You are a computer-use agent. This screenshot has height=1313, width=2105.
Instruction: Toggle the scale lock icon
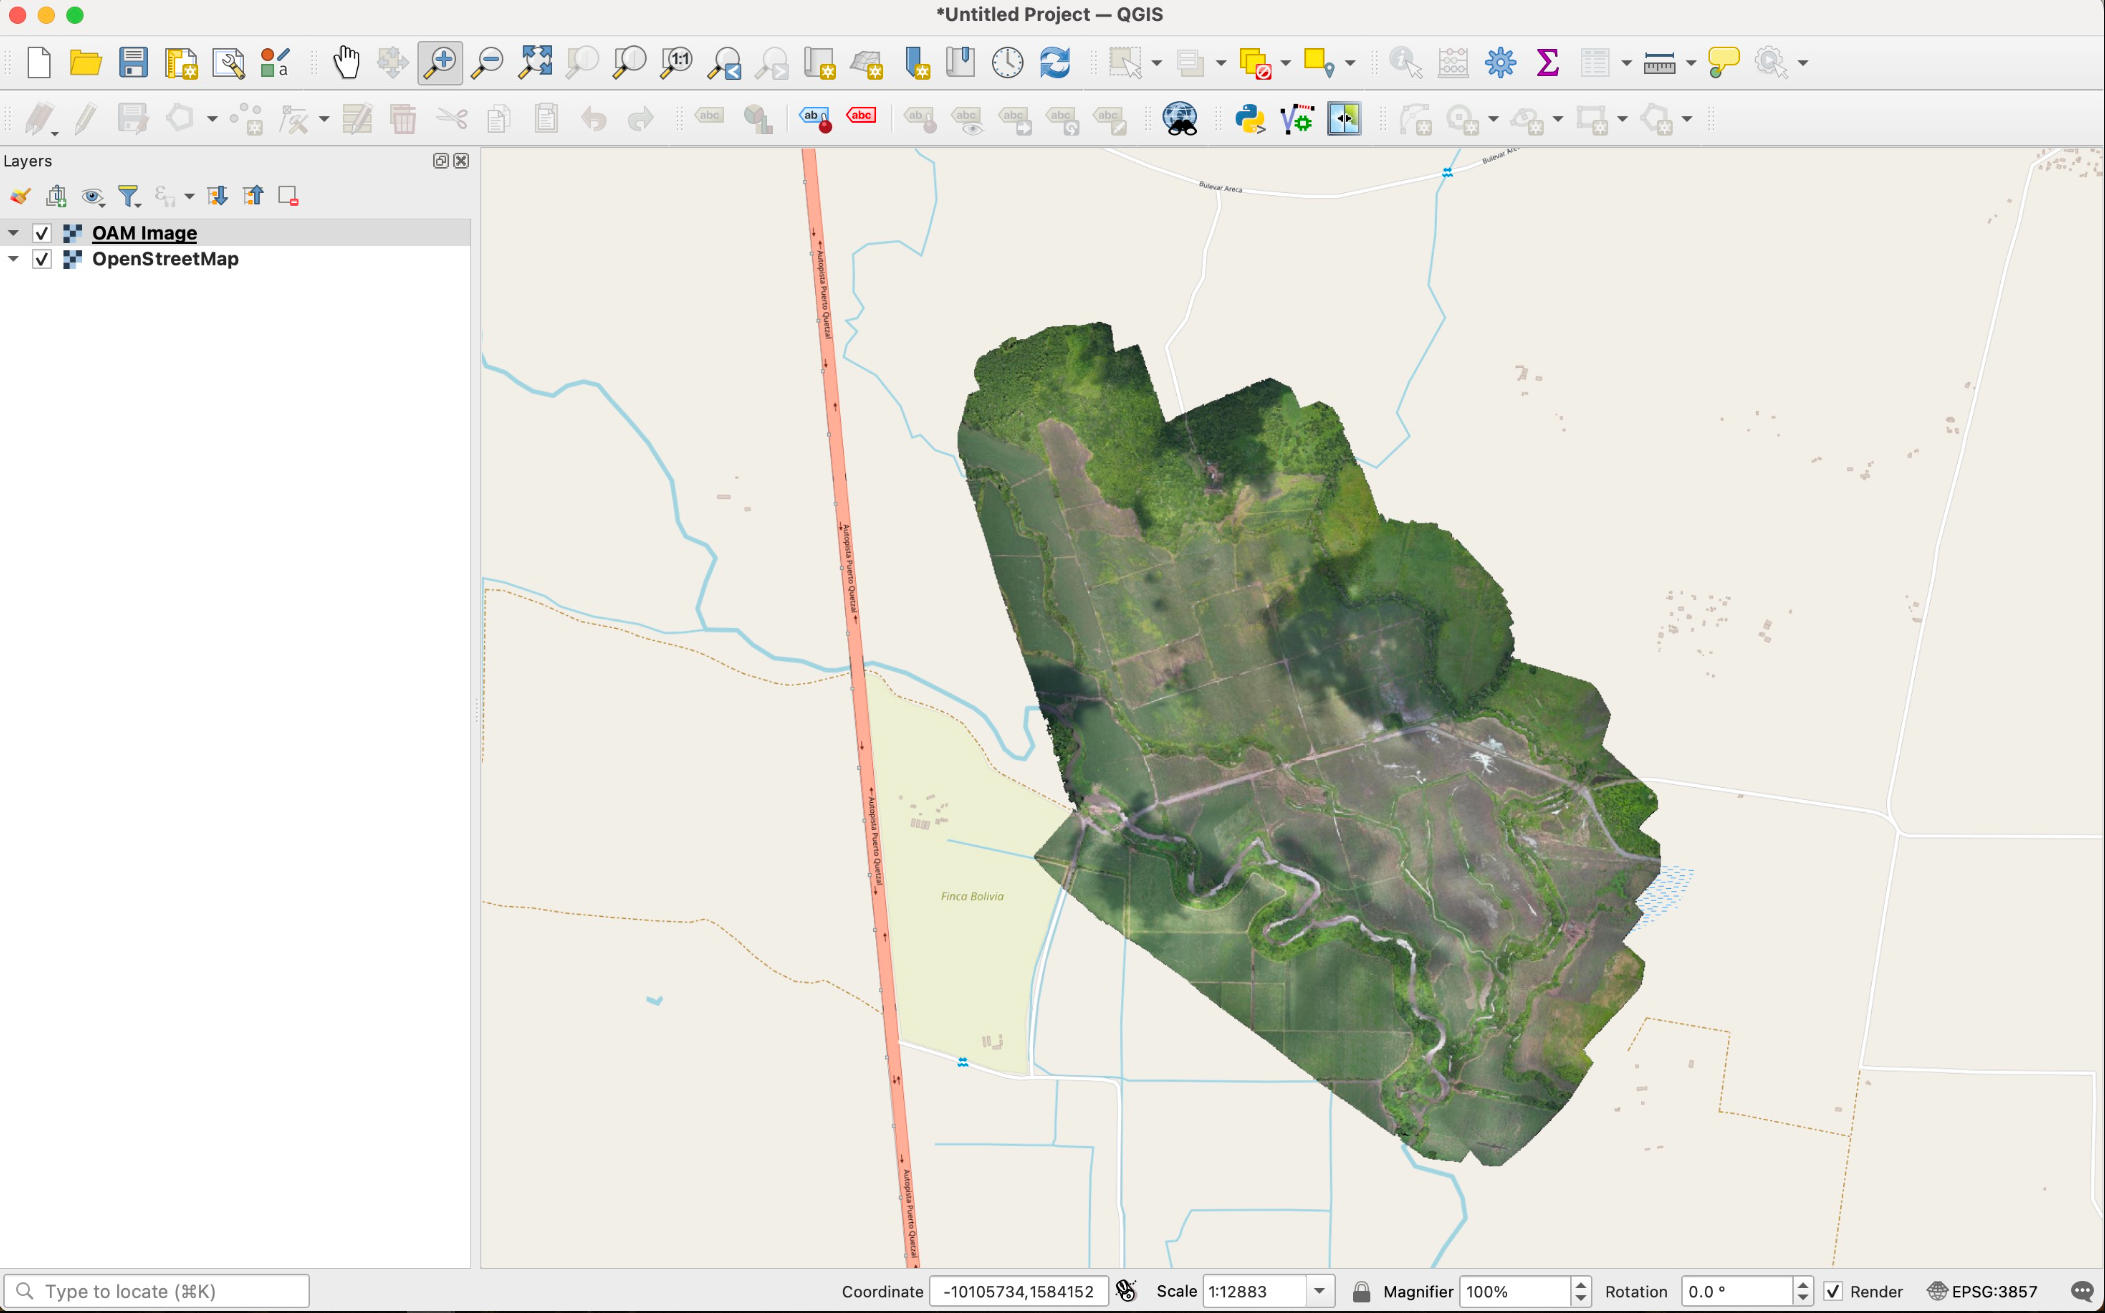click(x=1361, y=1291)
